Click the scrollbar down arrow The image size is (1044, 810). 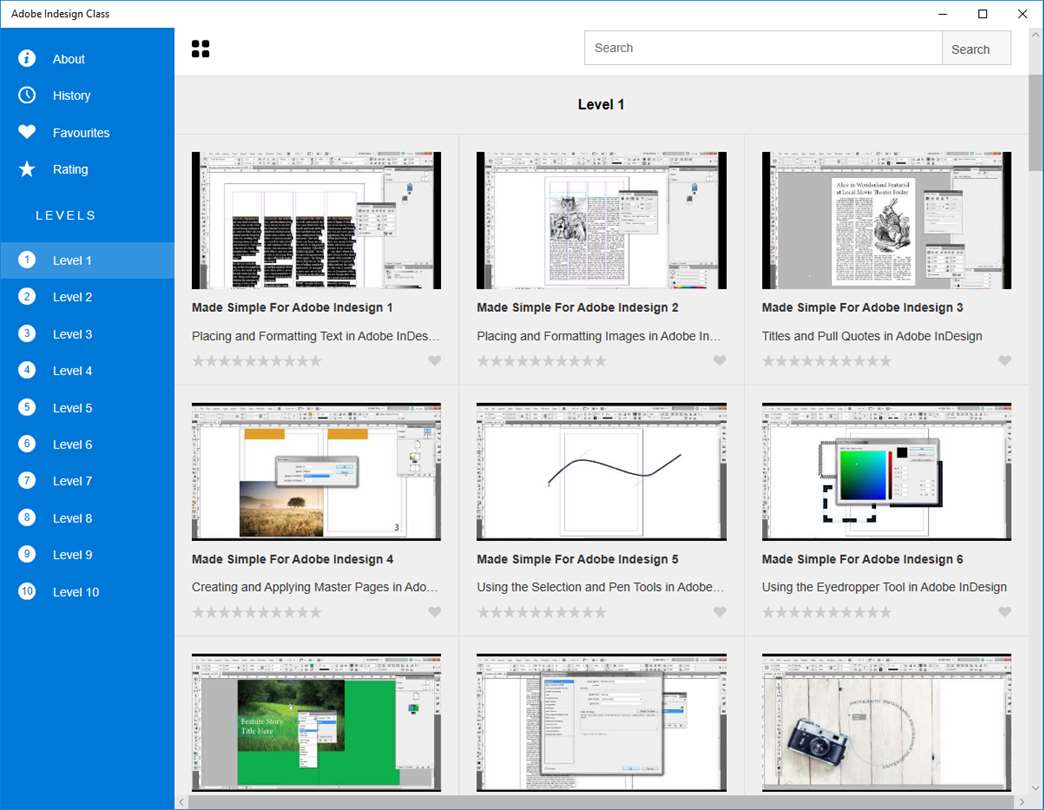(x=1035, y=788)
